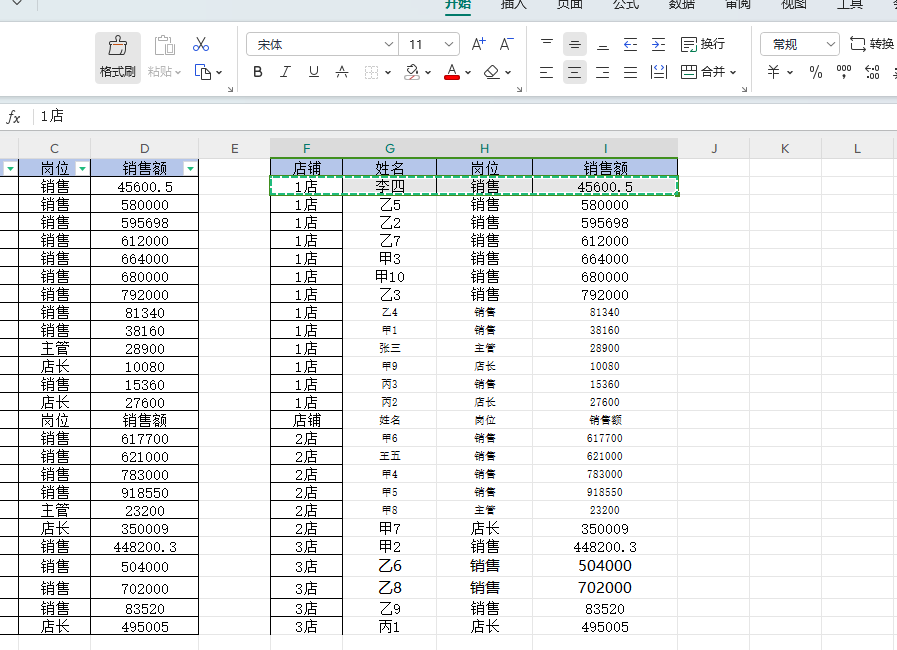Viewport: 897px width, 650px height.
Task: Align text left horizontally
Action: tap(547, 72)
